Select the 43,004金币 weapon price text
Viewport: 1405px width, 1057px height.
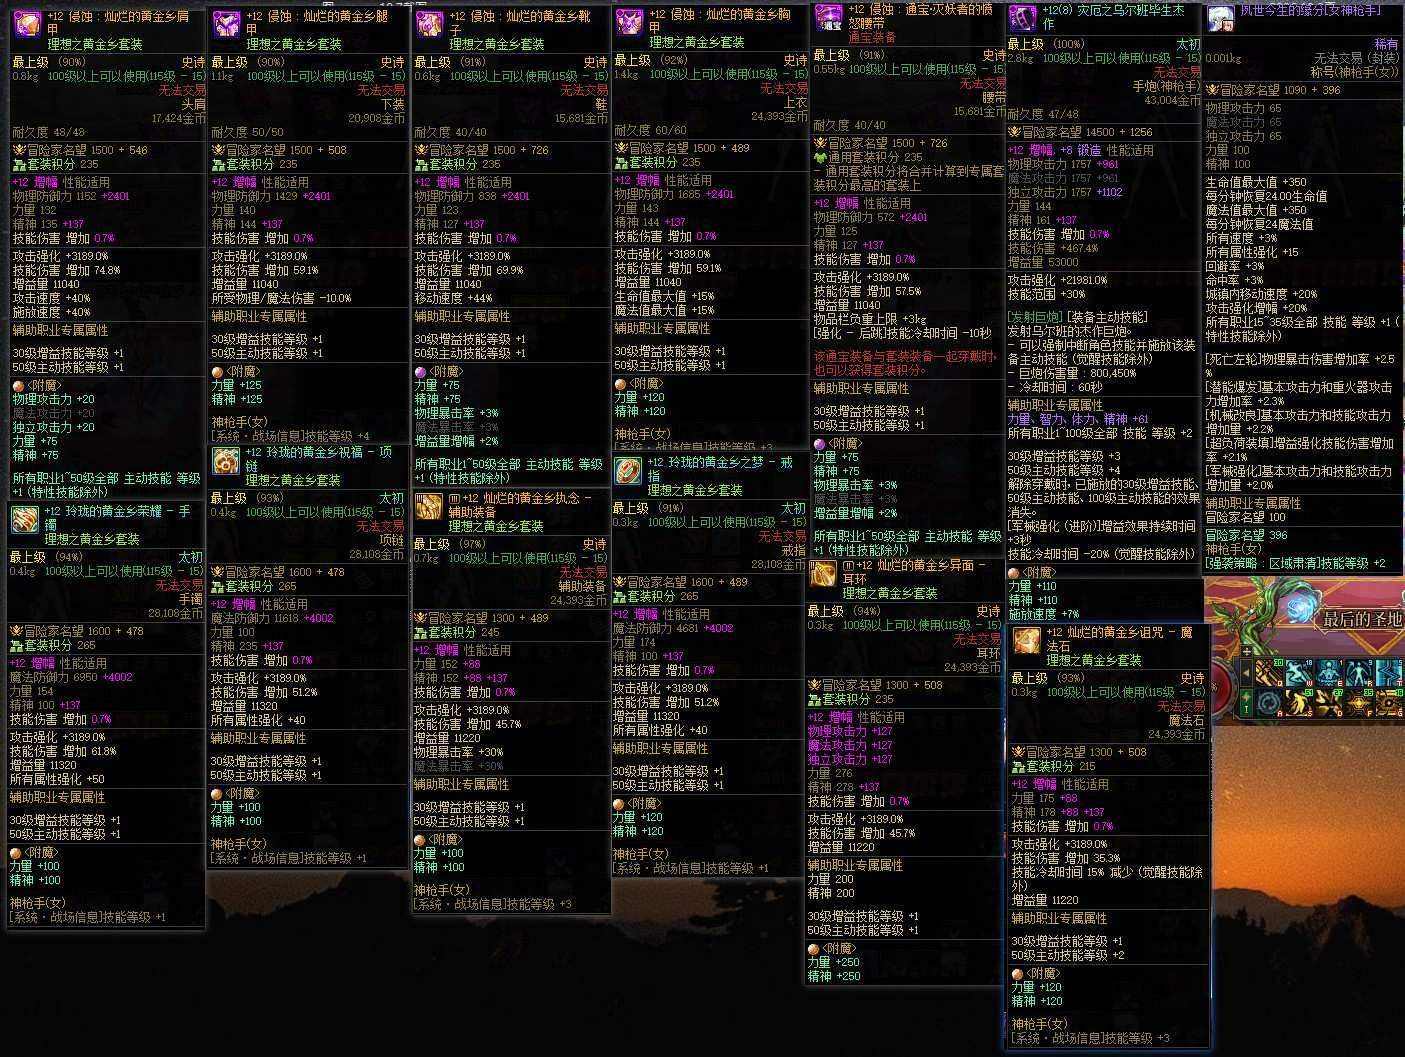coord(1172,100)
